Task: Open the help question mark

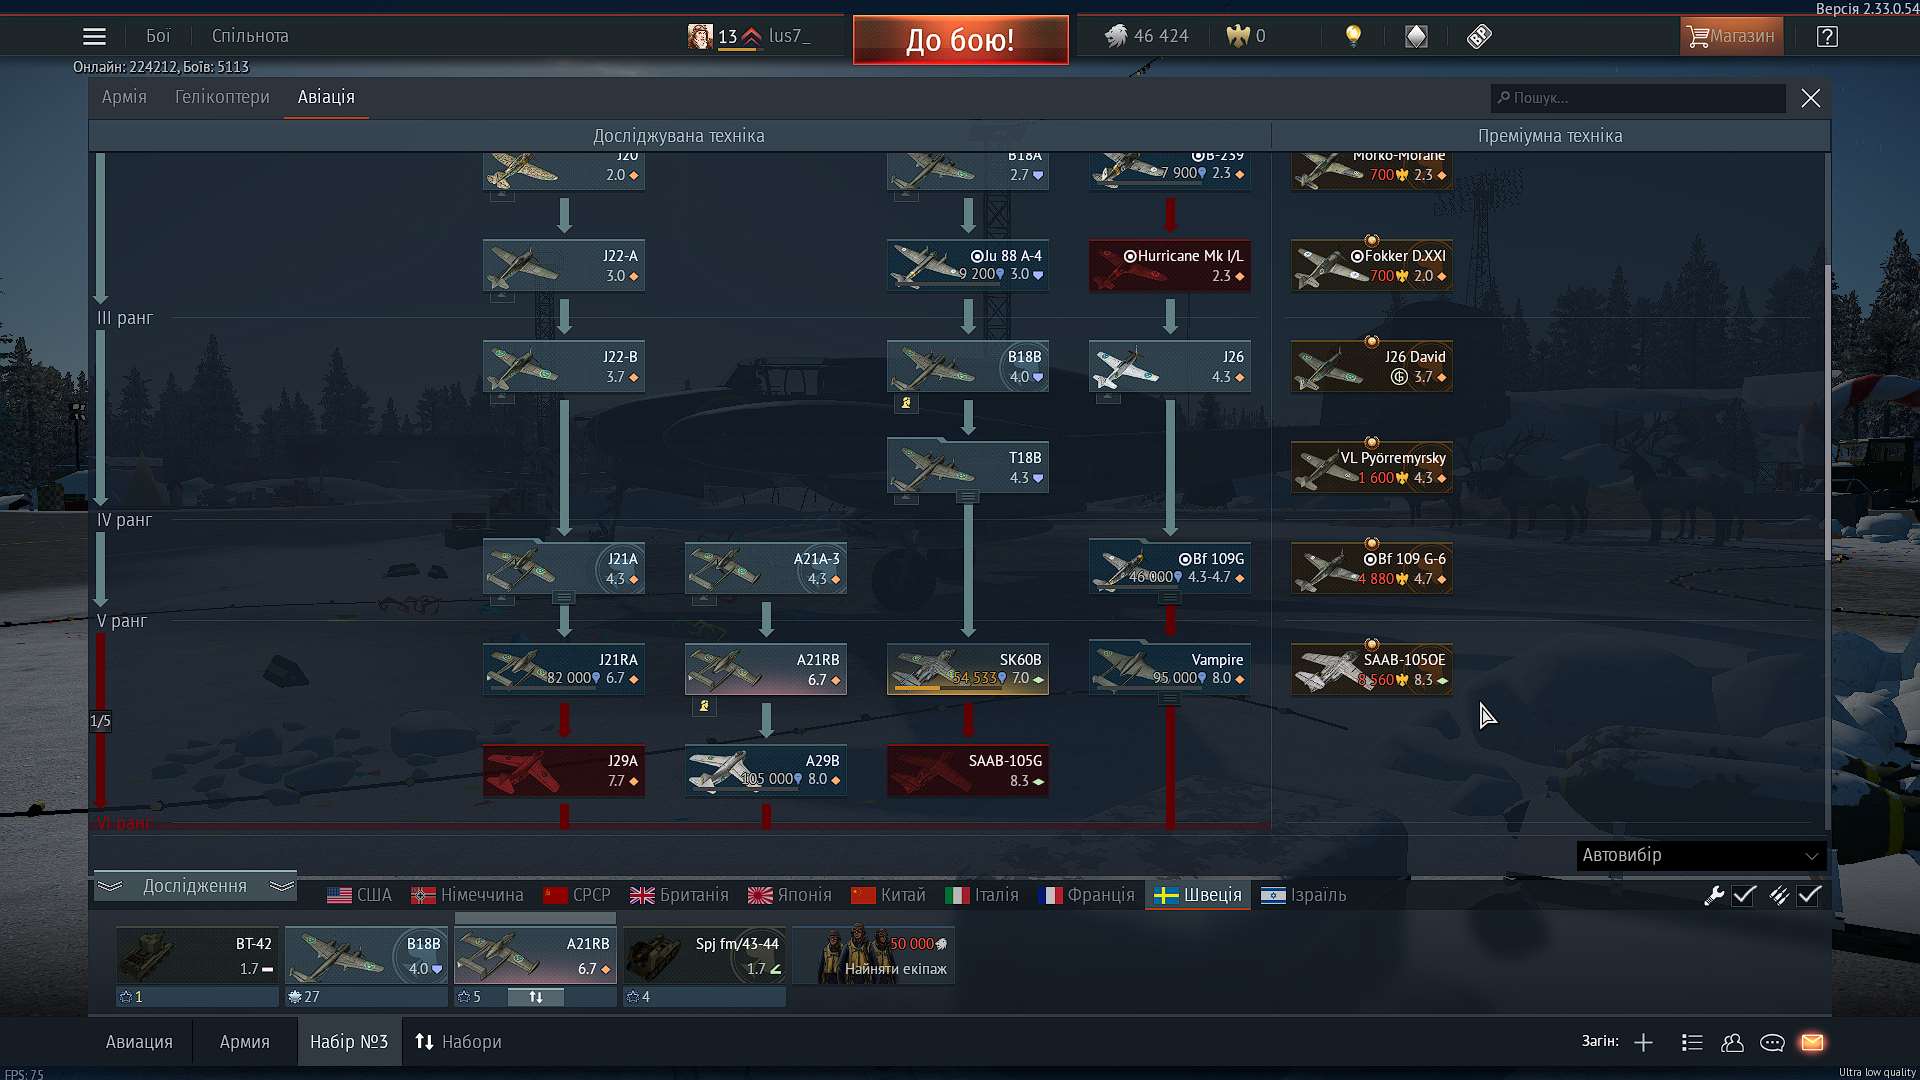Action: 1827,36
